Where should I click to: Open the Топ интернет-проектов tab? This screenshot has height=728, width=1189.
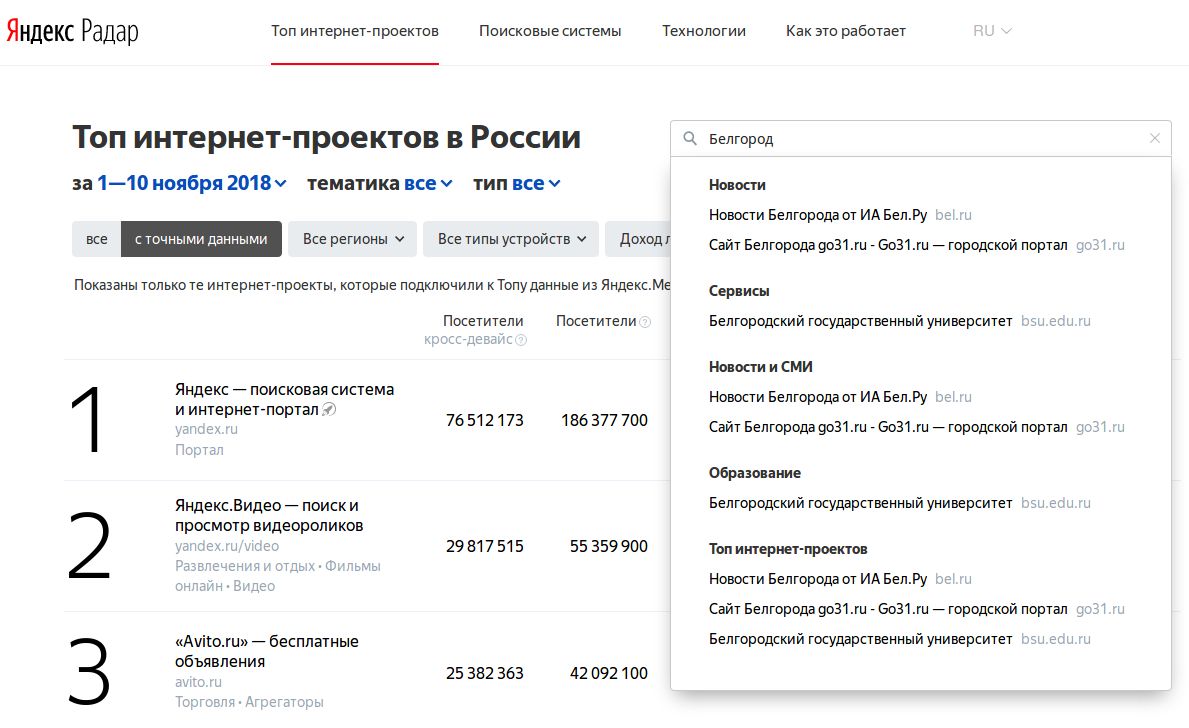pyautogui.click(x=355, y=31)
